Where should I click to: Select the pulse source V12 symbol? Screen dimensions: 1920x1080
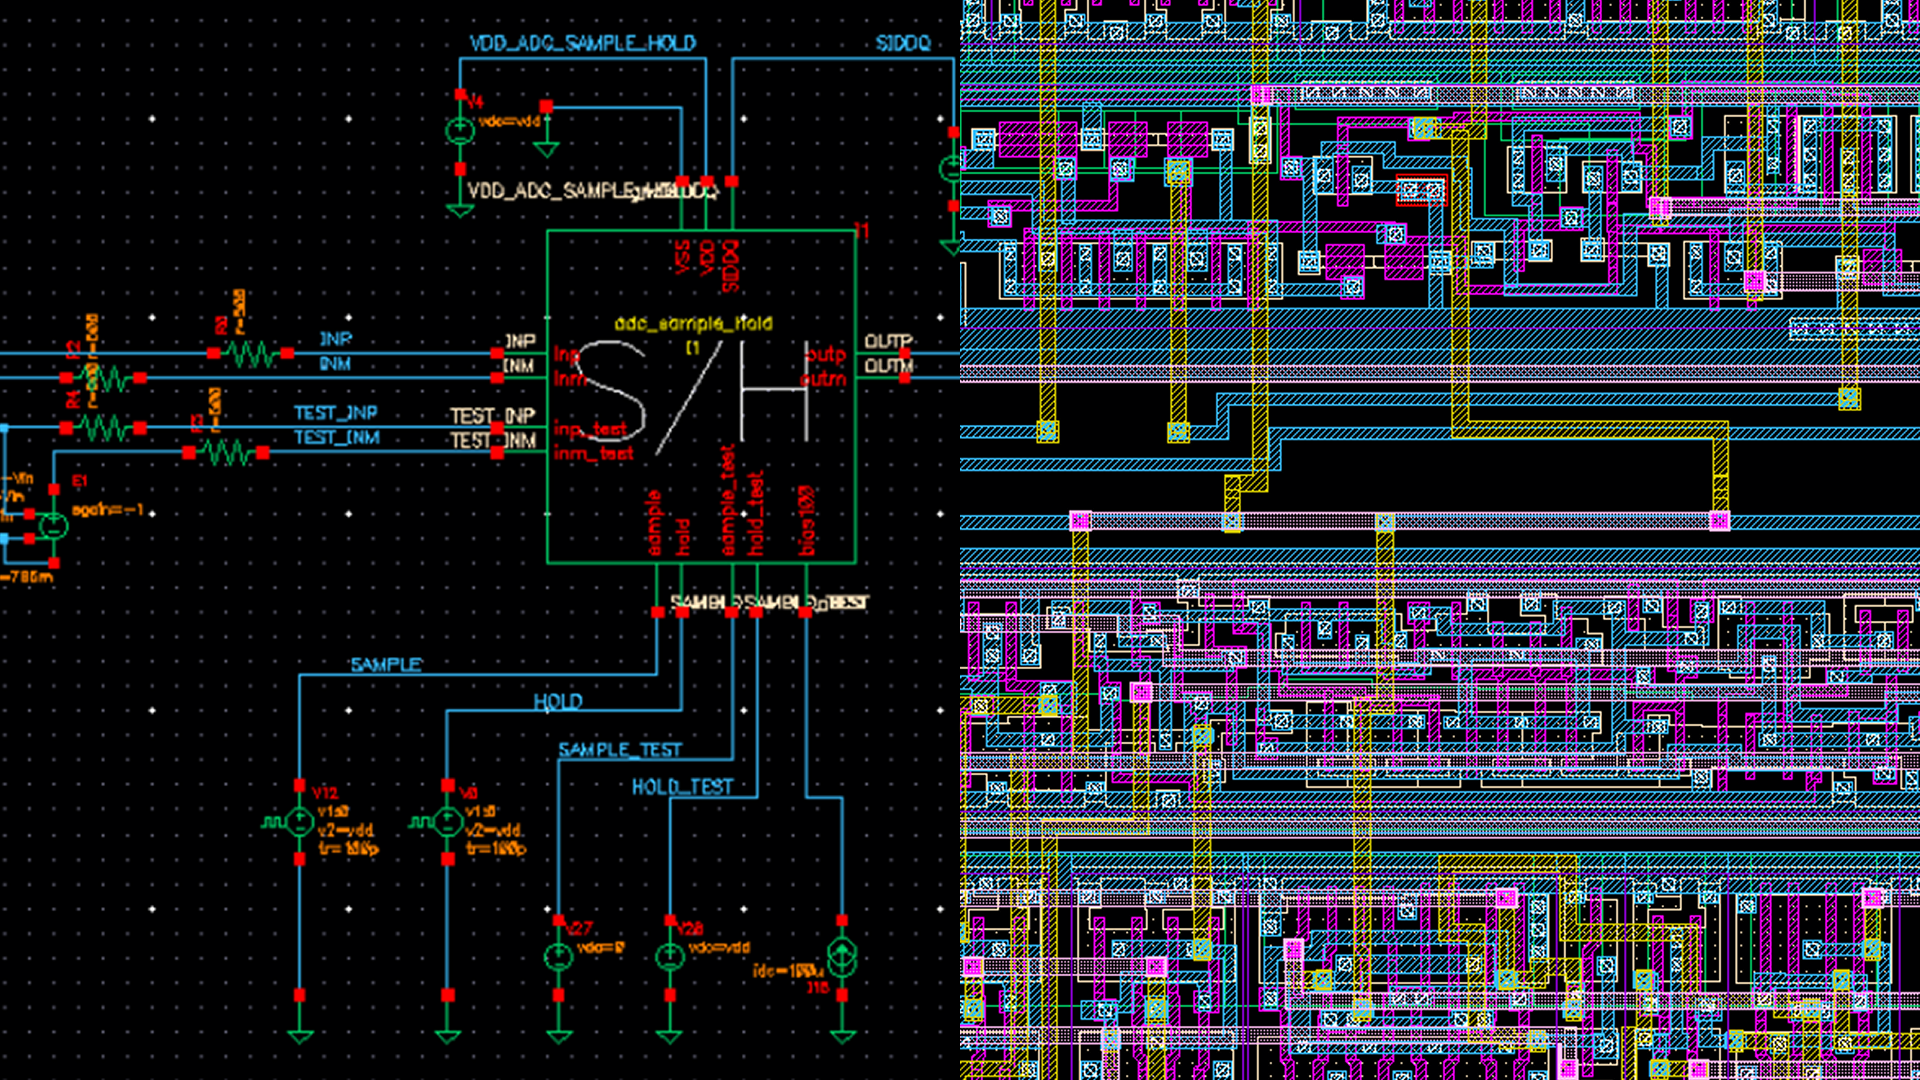point(299,823)
